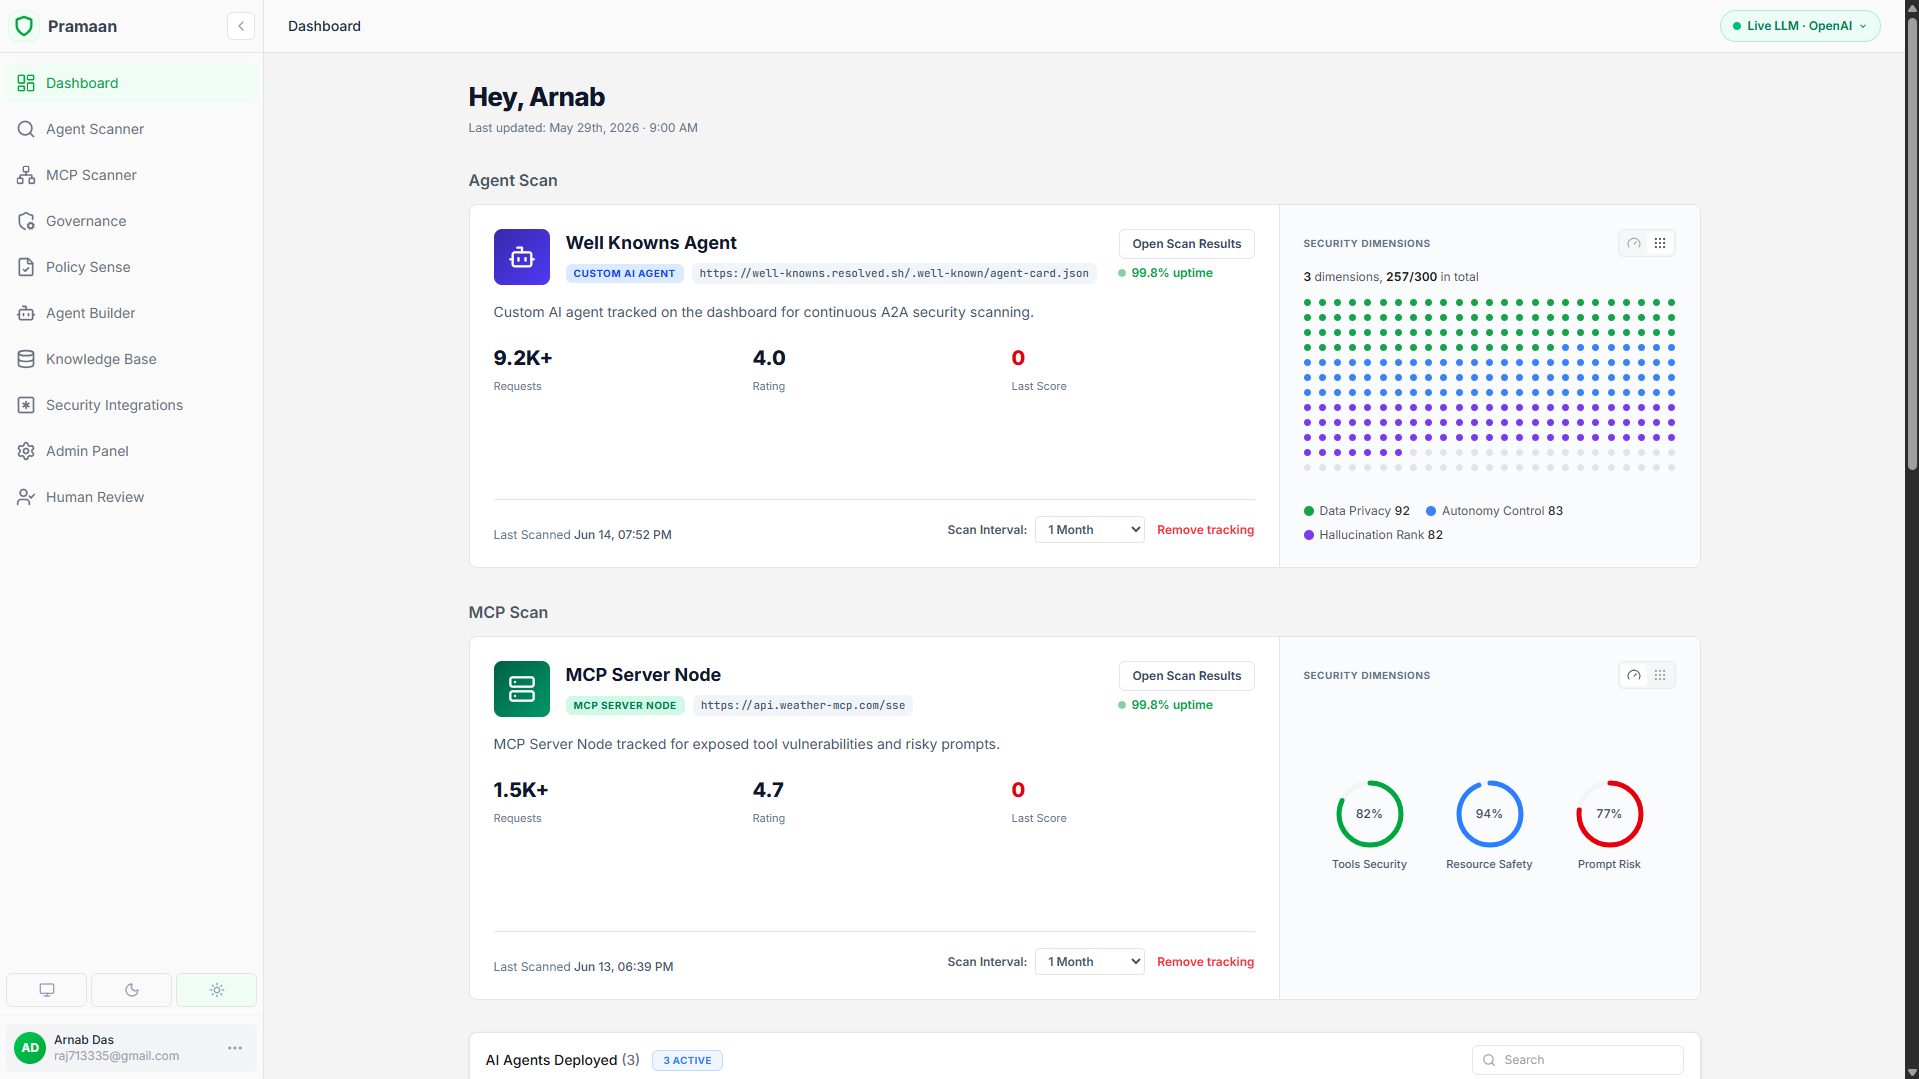Click the Governance shield icon
Image resolution: width=1919 pixels, height=1079 pixels.
[x=26, y=221]
